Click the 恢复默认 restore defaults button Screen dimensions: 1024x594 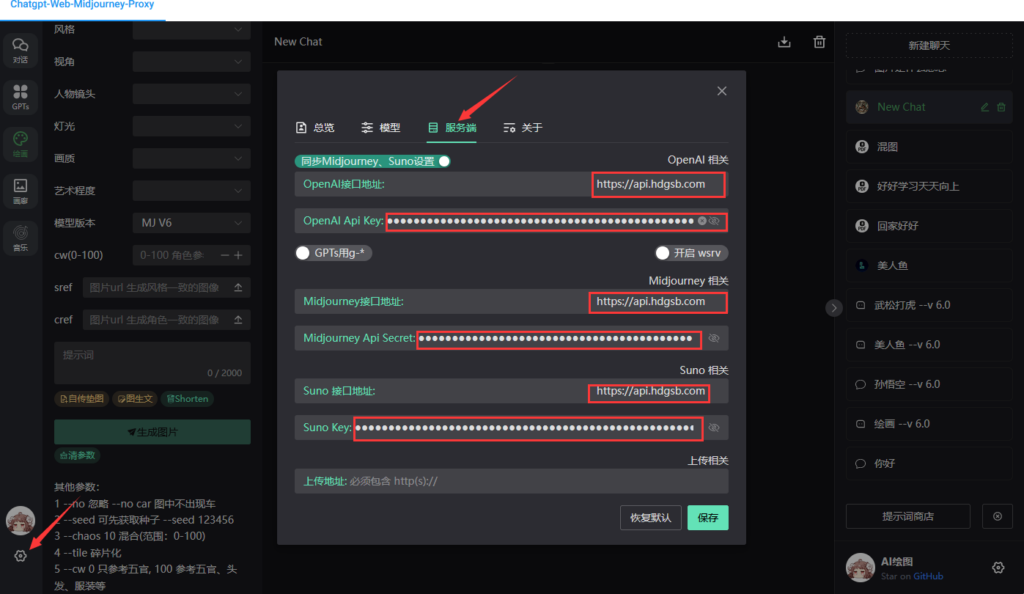tap(650, 517)
